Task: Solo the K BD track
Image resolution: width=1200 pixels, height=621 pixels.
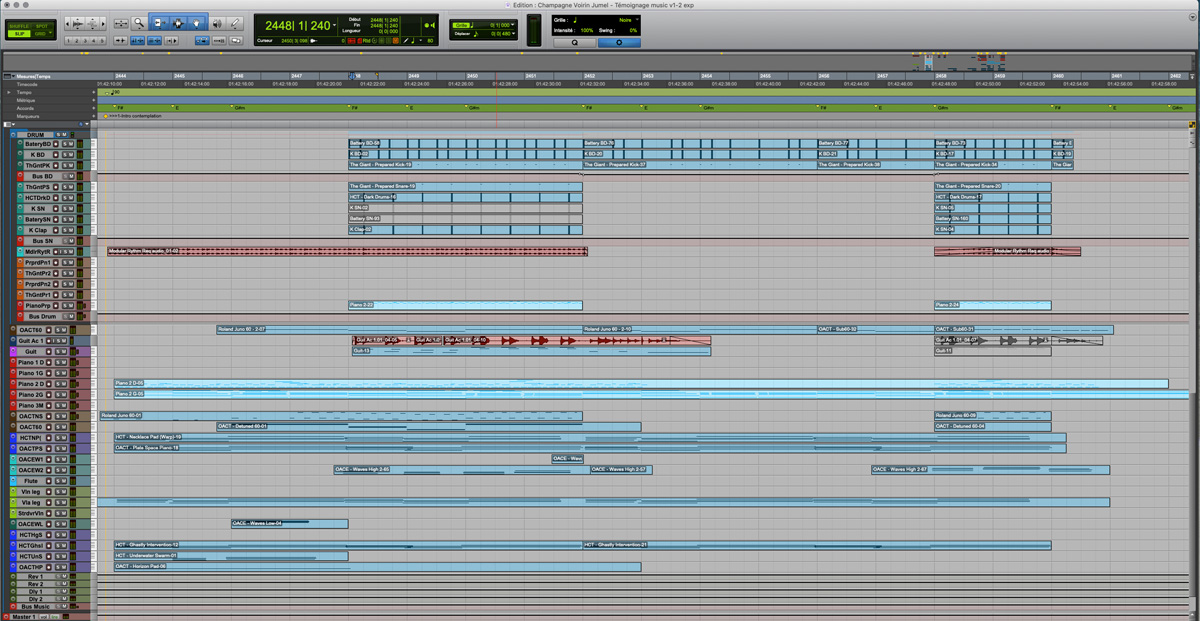Action: [x=65, y=155]
